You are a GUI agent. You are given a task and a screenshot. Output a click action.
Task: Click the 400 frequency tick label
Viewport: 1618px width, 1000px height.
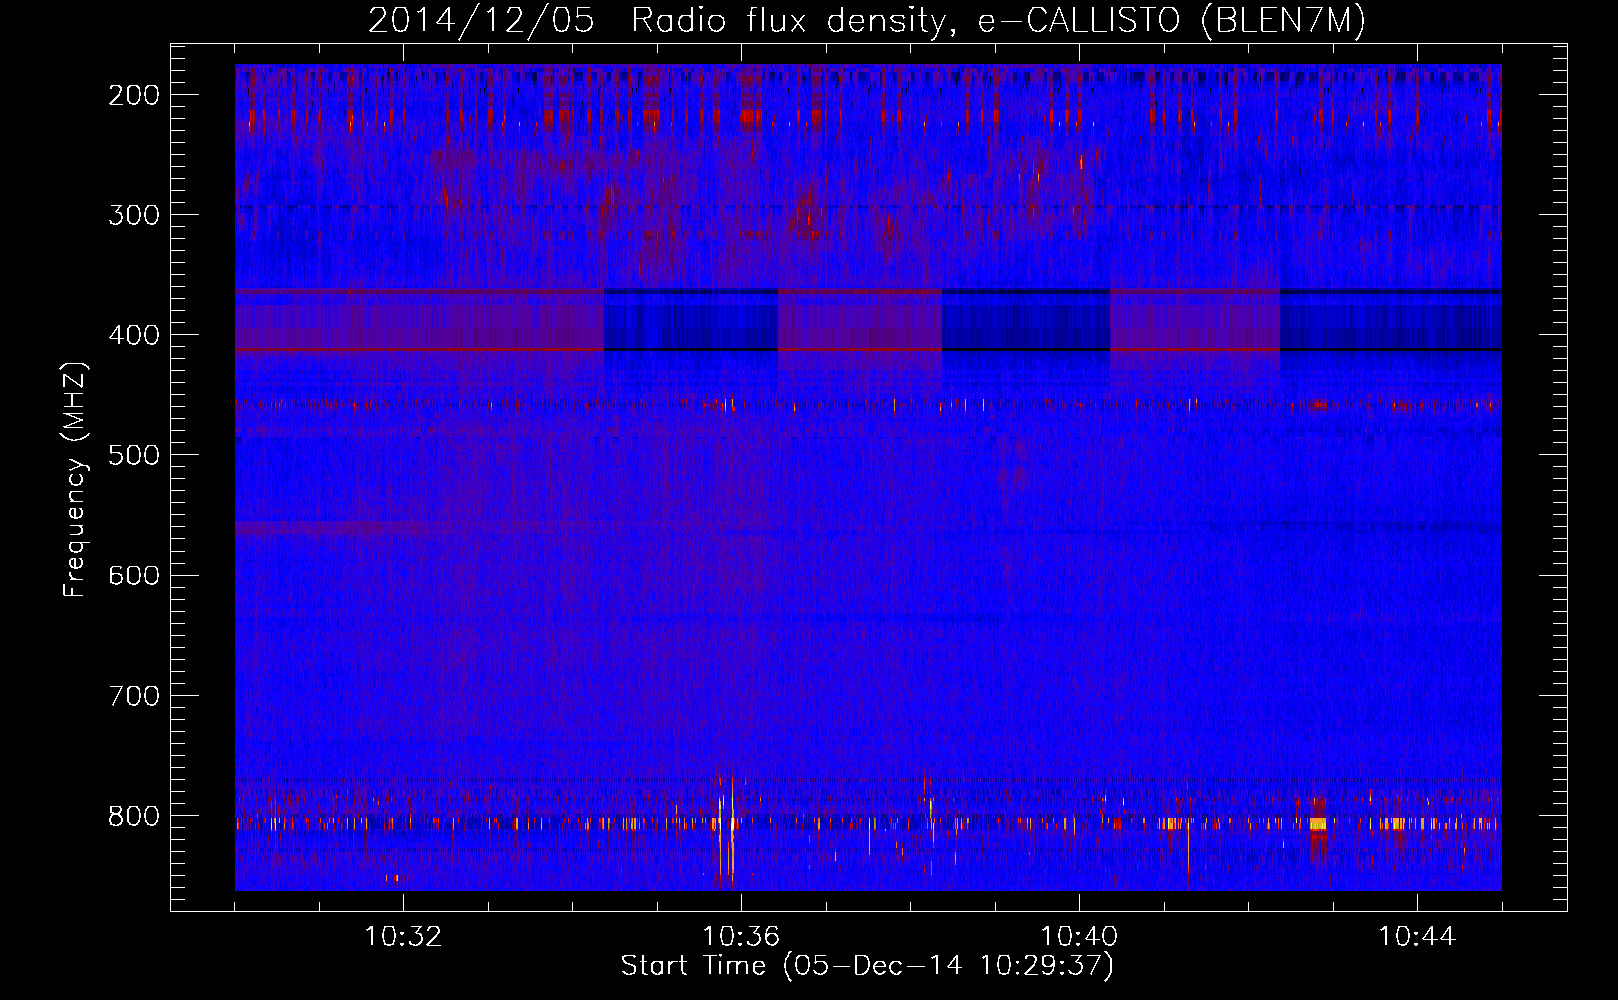click(133, 335)
